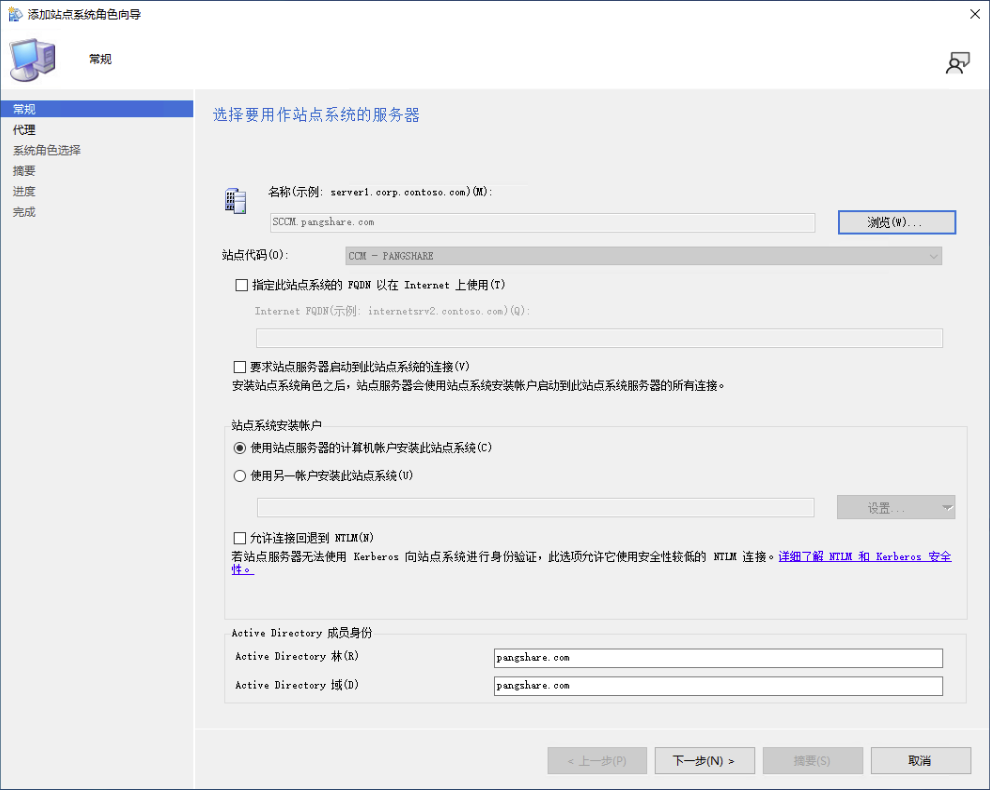Click the wizard title bar icon
The width and height of the screenshot is (990, 790).
[15, 14]
